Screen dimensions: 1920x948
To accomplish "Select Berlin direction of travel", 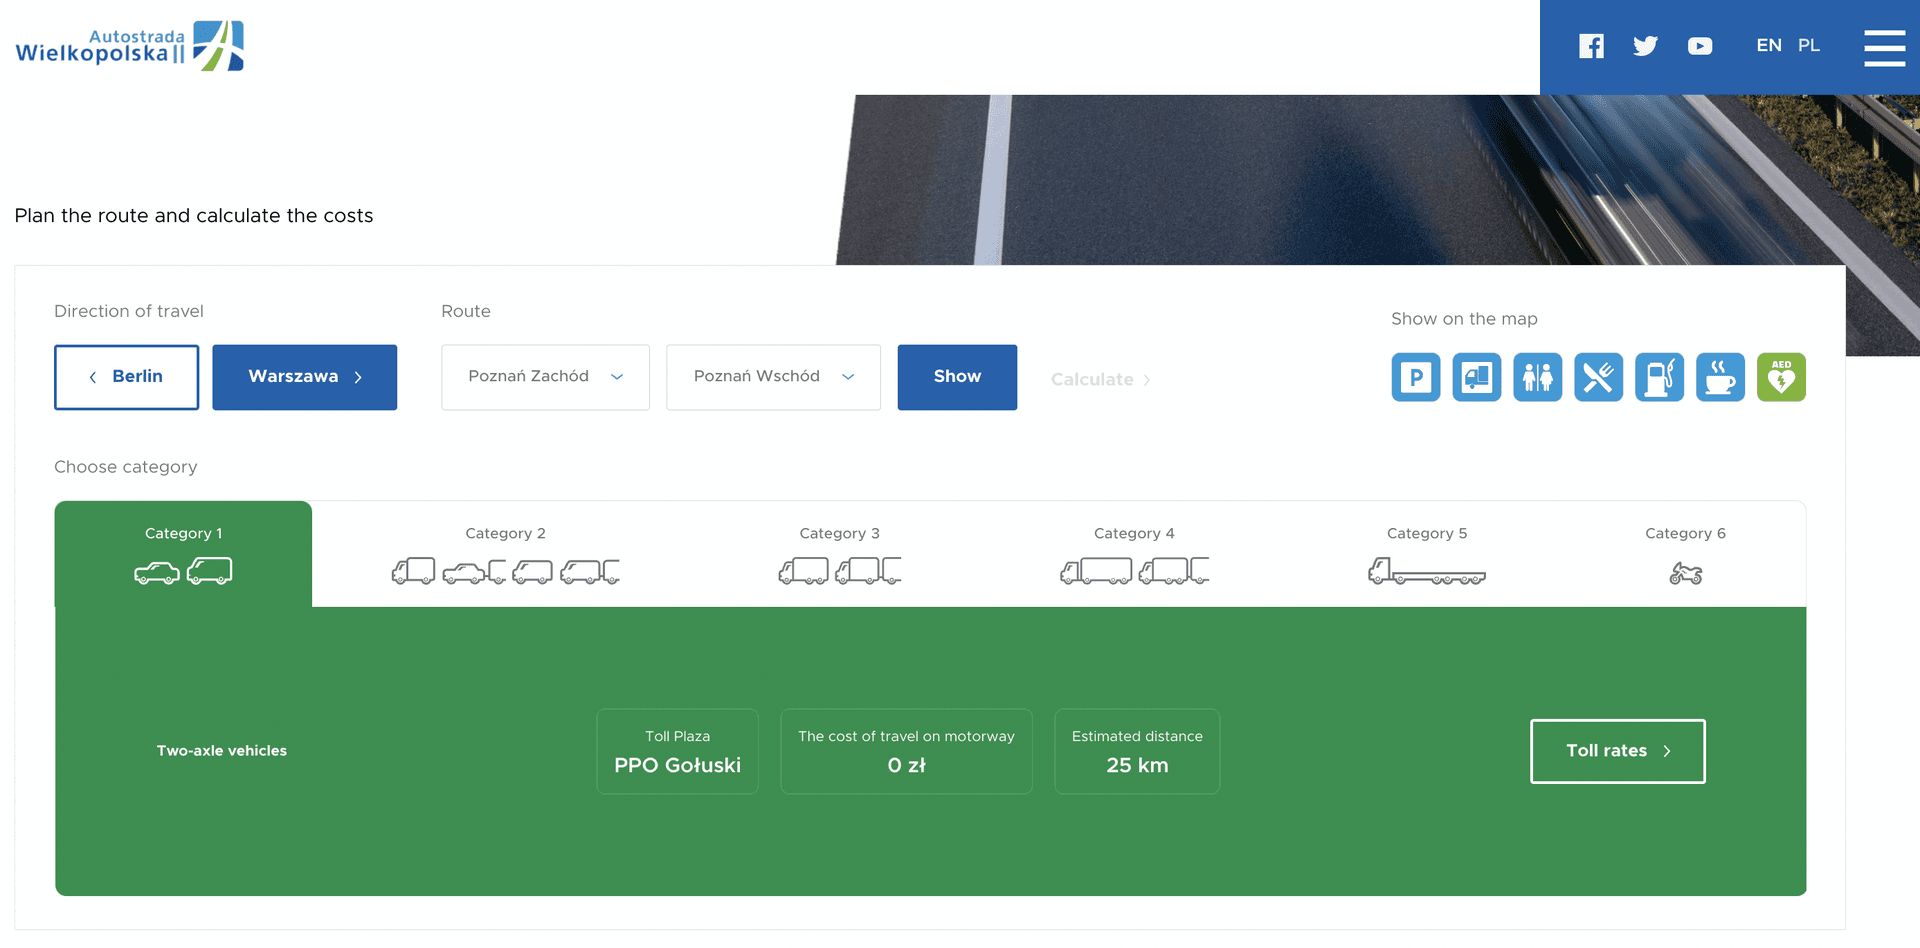I will point(127,377).
